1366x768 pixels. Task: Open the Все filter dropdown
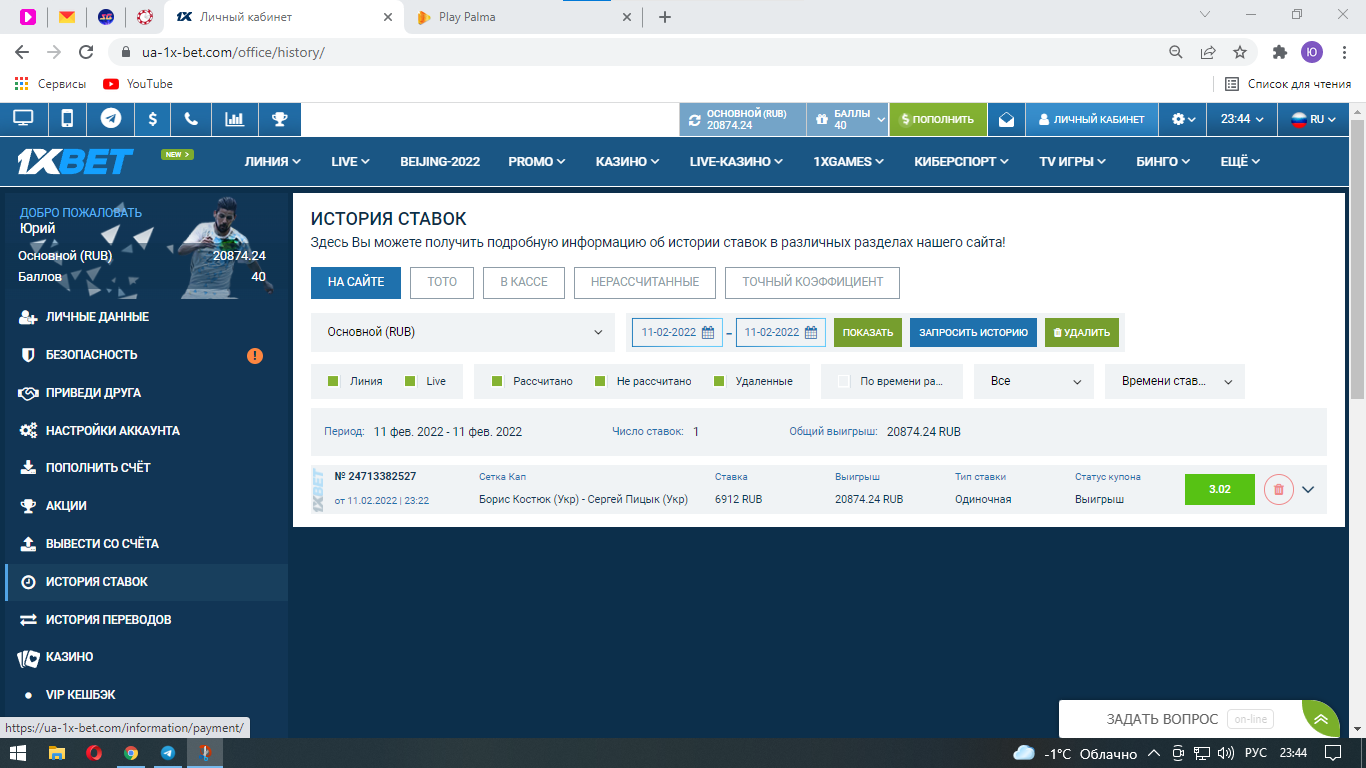point(1035,381)
